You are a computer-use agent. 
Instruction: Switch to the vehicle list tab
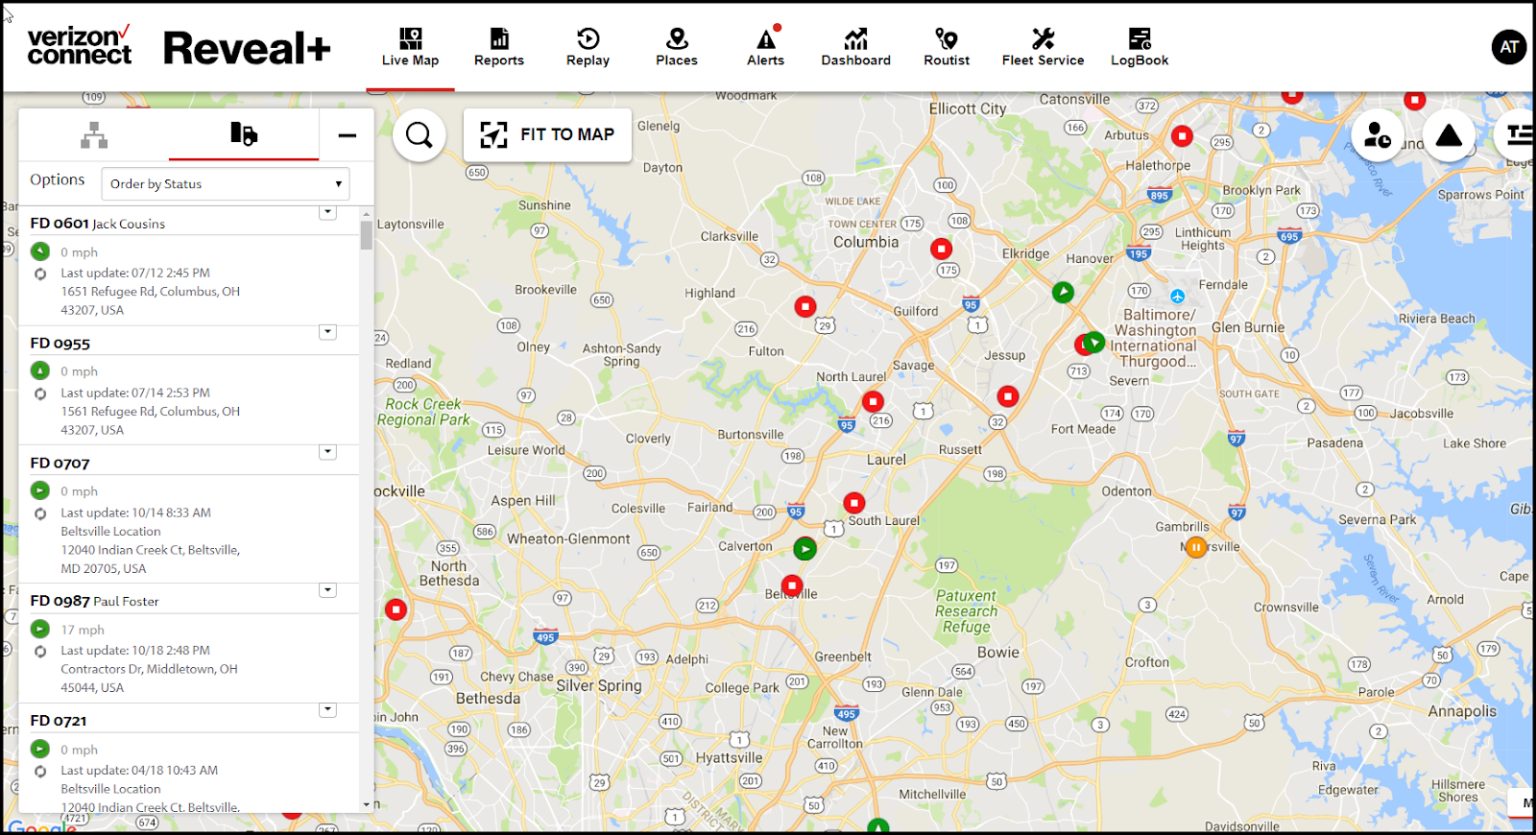245,134
